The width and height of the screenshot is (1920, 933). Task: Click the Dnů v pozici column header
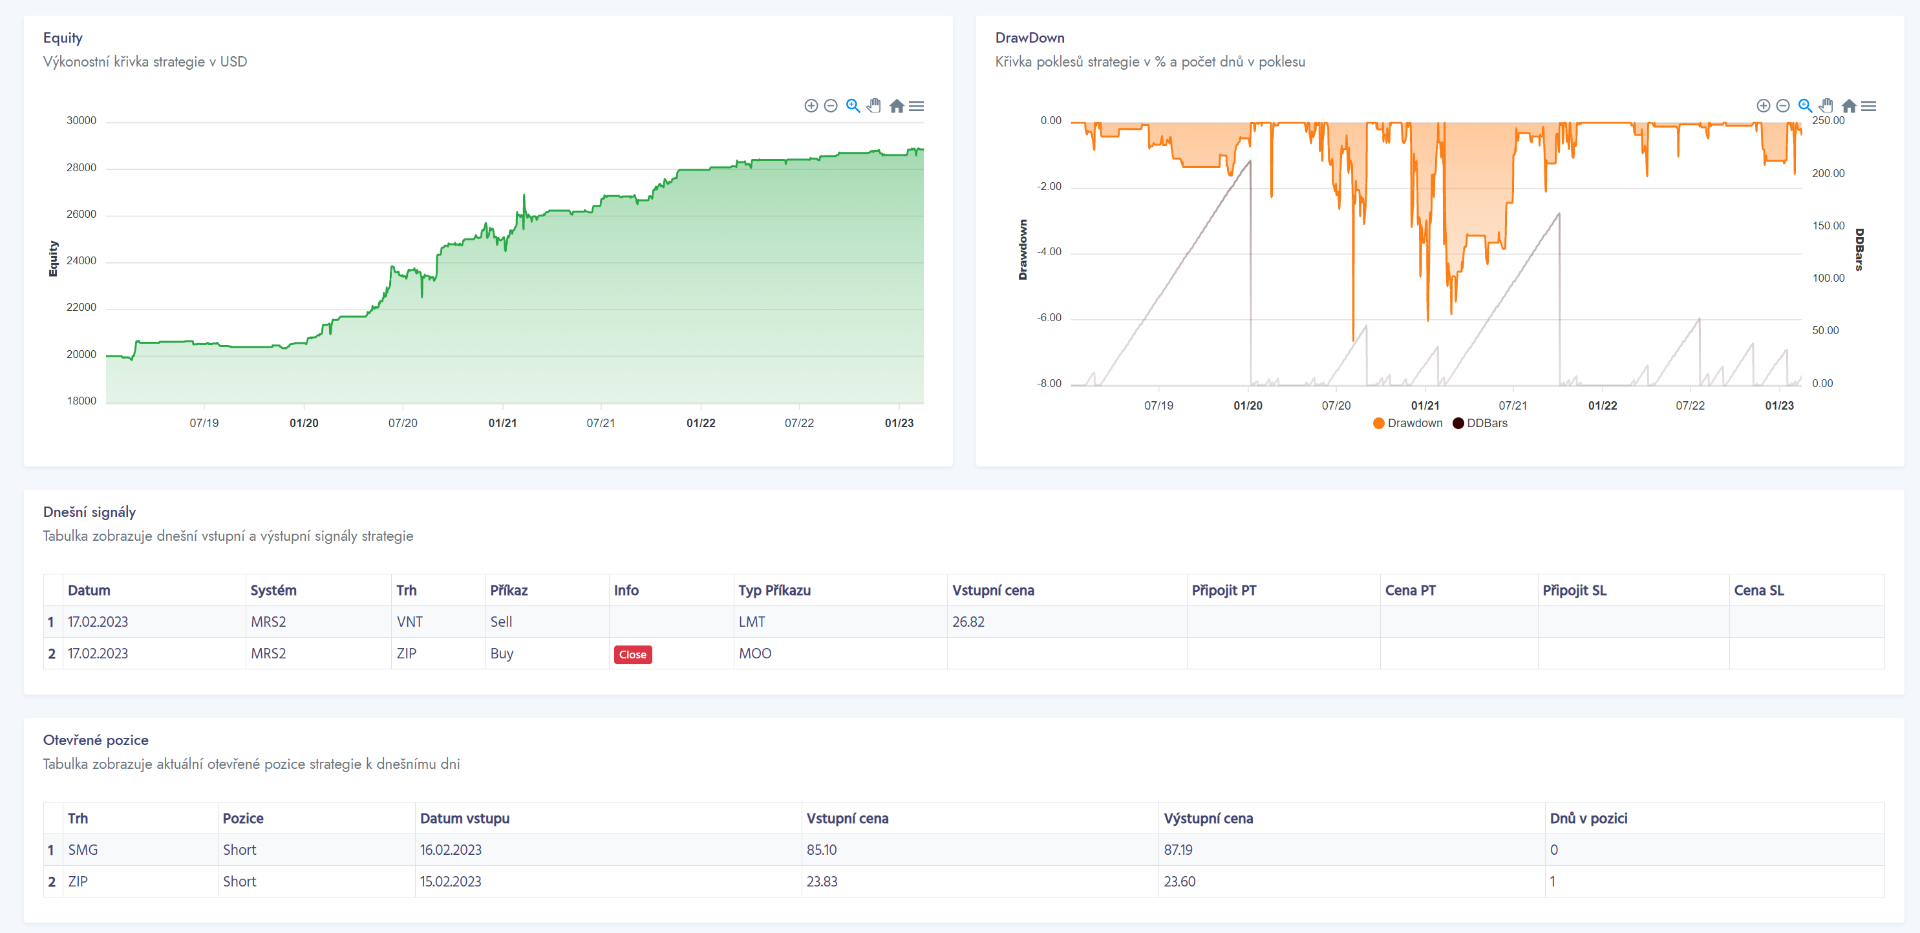click(x=1588, y=818)
